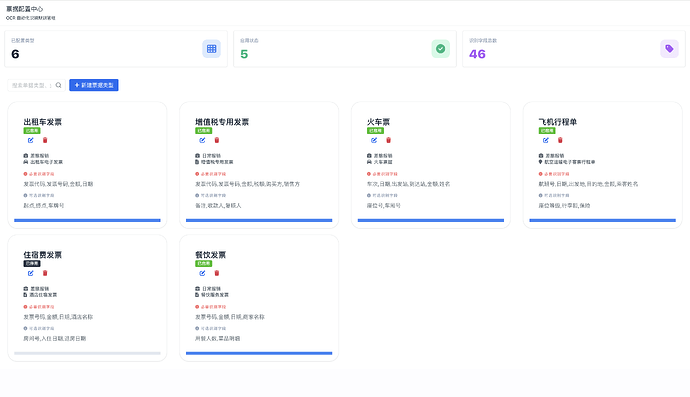Click the purple tag icon beside count 46
Viewport: 690px width, 397px height.
point(669,49)
